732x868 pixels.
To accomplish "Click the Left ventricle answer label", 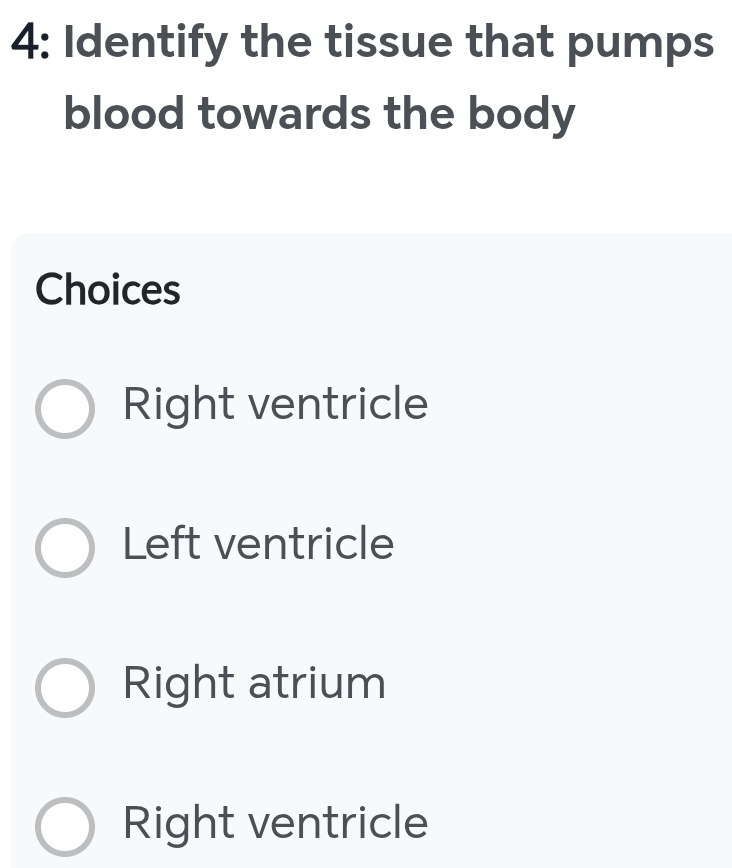I will coord(257,544).
